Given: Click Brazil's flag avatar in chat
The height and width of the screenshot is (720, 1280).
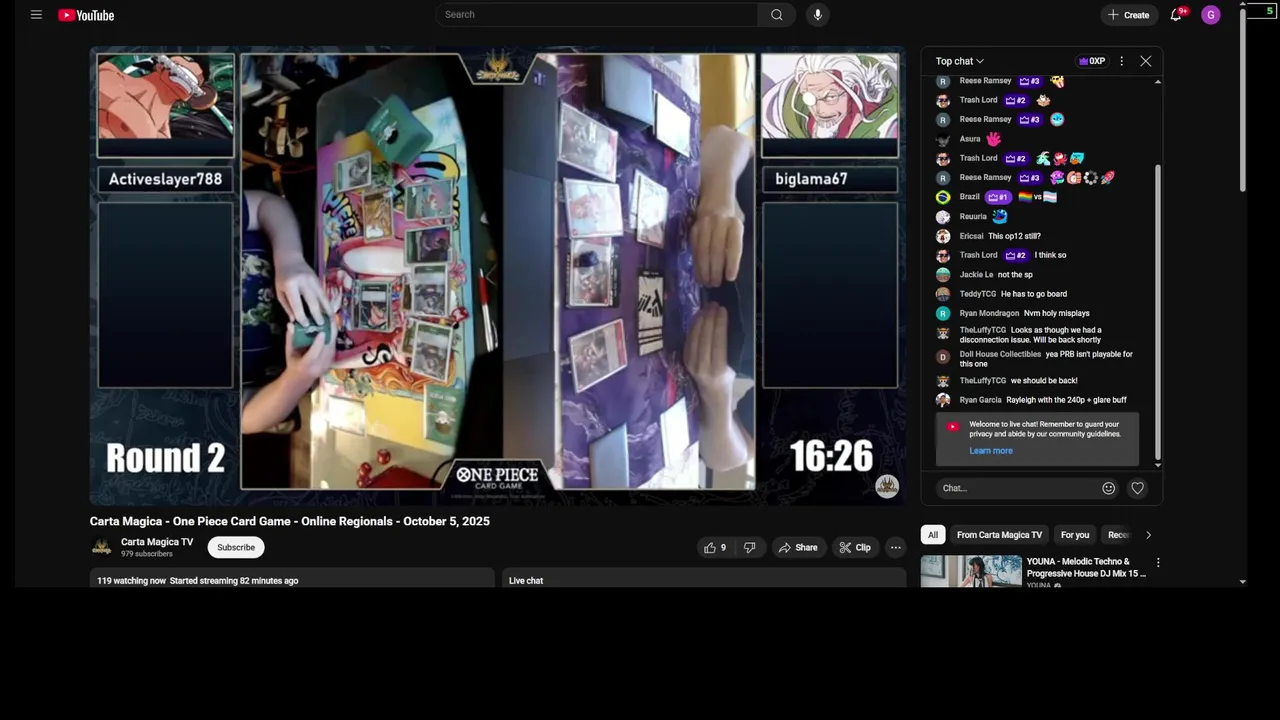Looking at the screenshot, I should (x=943, y=197).
